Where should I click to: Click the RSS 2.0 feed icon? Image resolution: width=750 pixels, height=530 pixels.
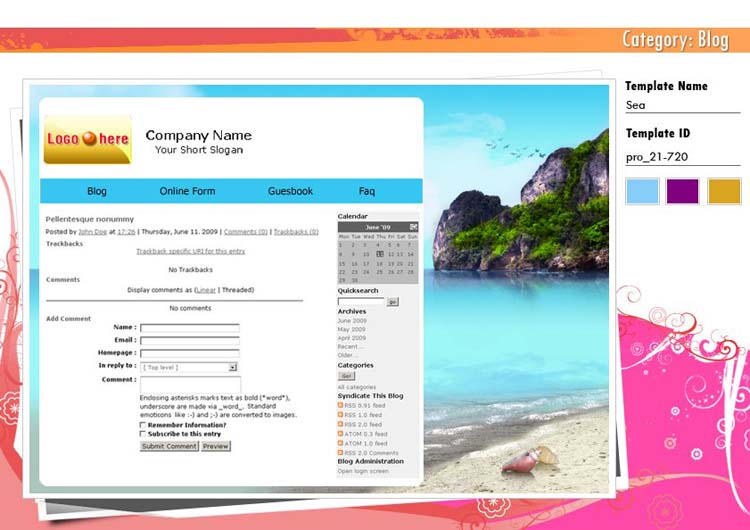(x=341, y=424)
